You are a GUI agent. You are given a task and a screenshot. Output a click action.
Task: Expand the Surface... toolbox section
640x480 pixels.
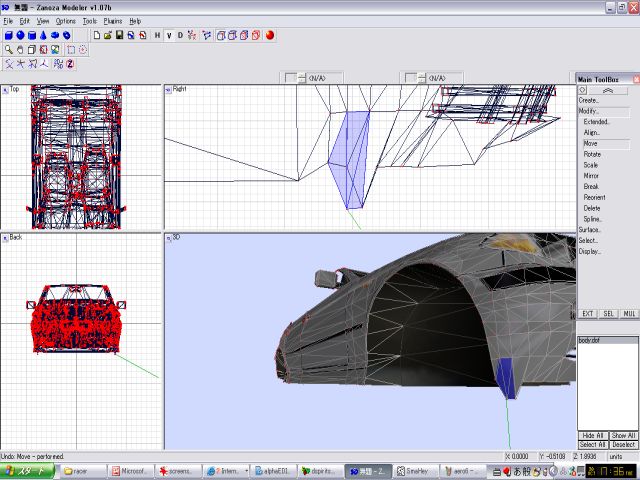coord(590,230)
